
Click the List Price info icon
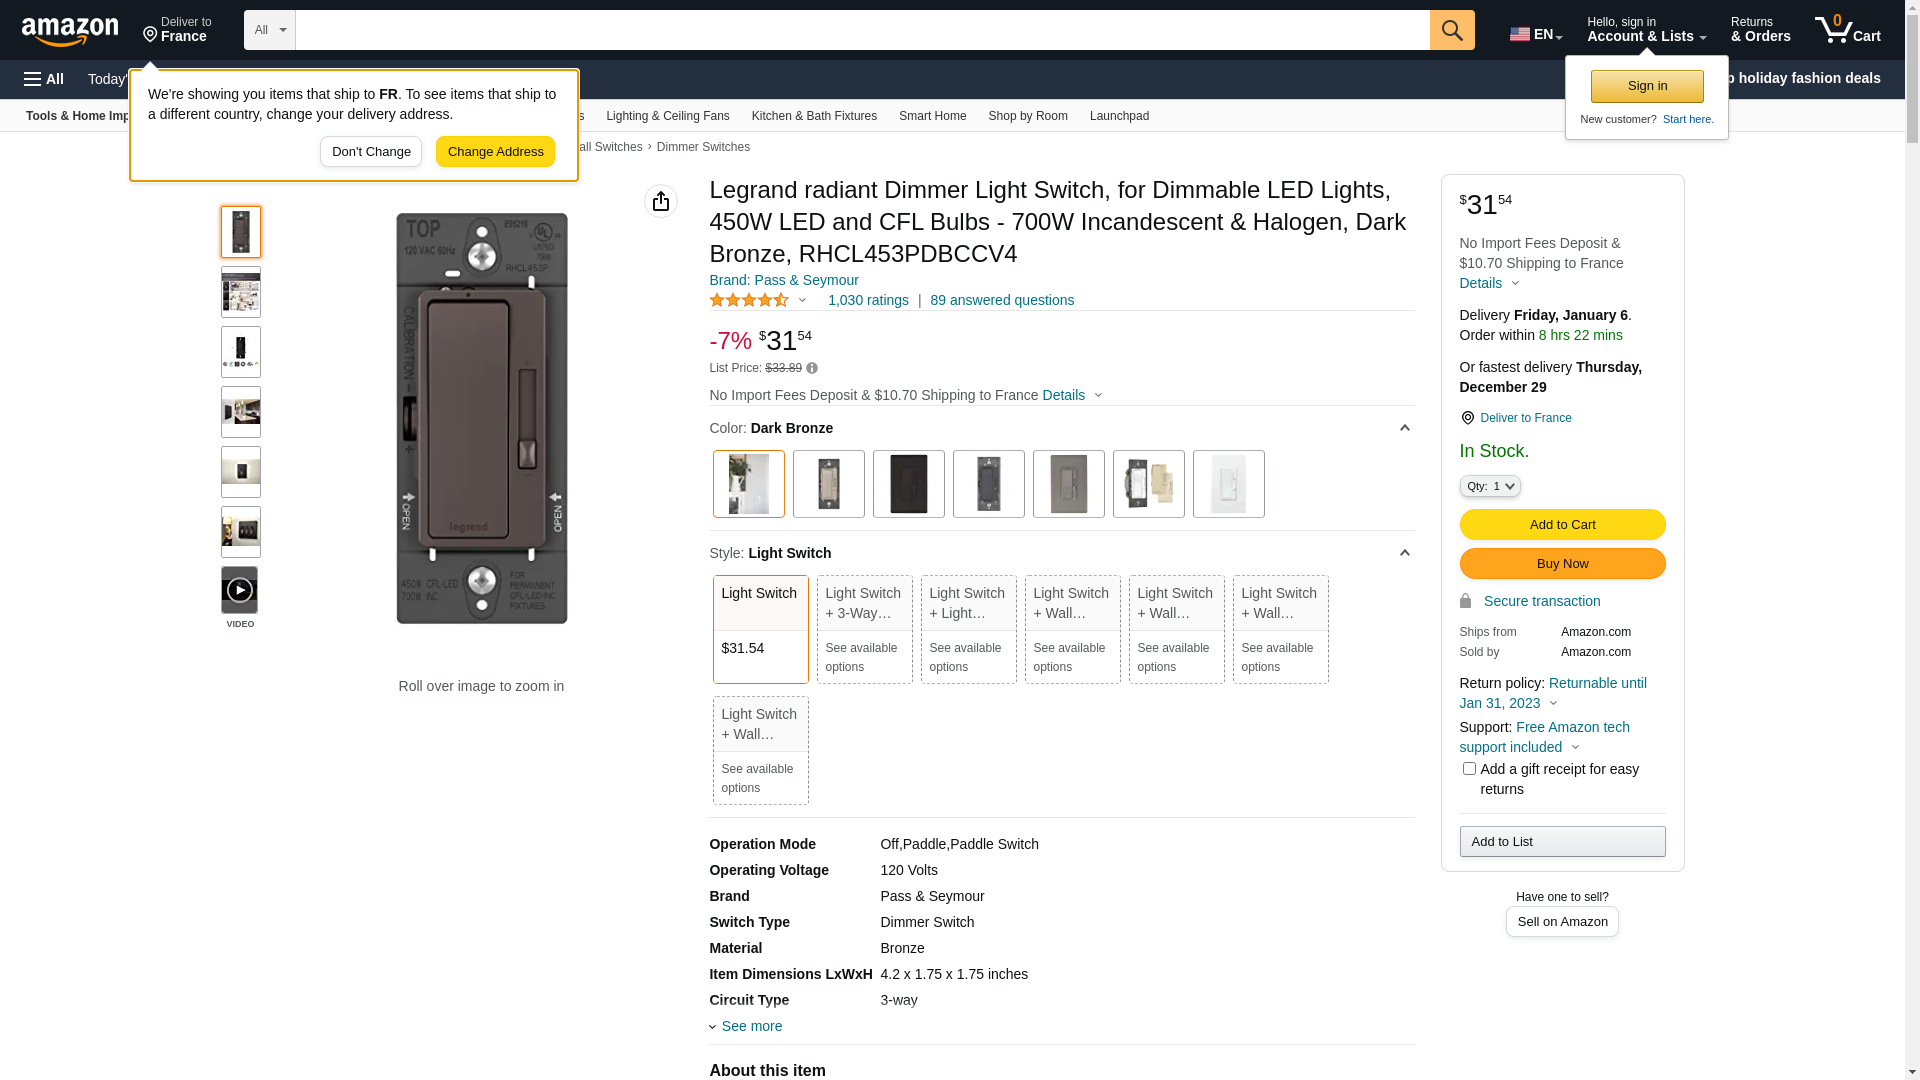click(812, 368)
